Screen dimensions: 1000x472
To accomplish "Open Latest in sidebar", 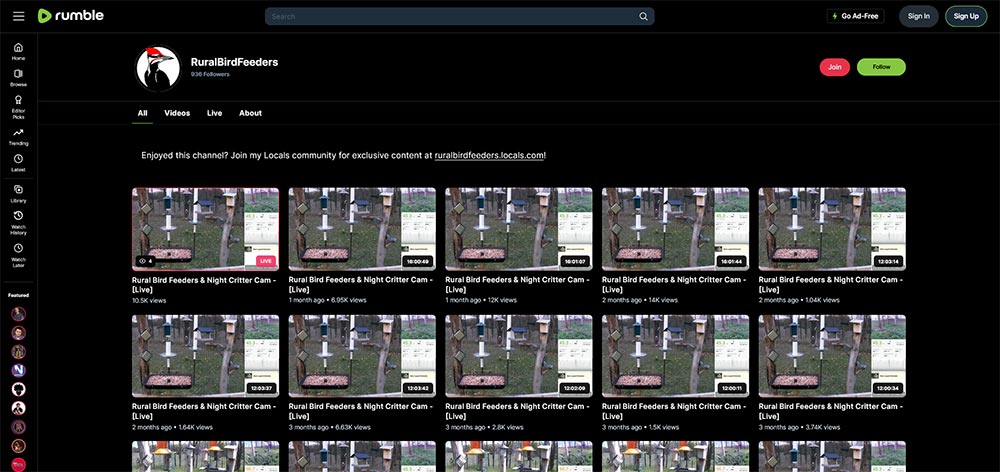I will click(x=18, y=163).
